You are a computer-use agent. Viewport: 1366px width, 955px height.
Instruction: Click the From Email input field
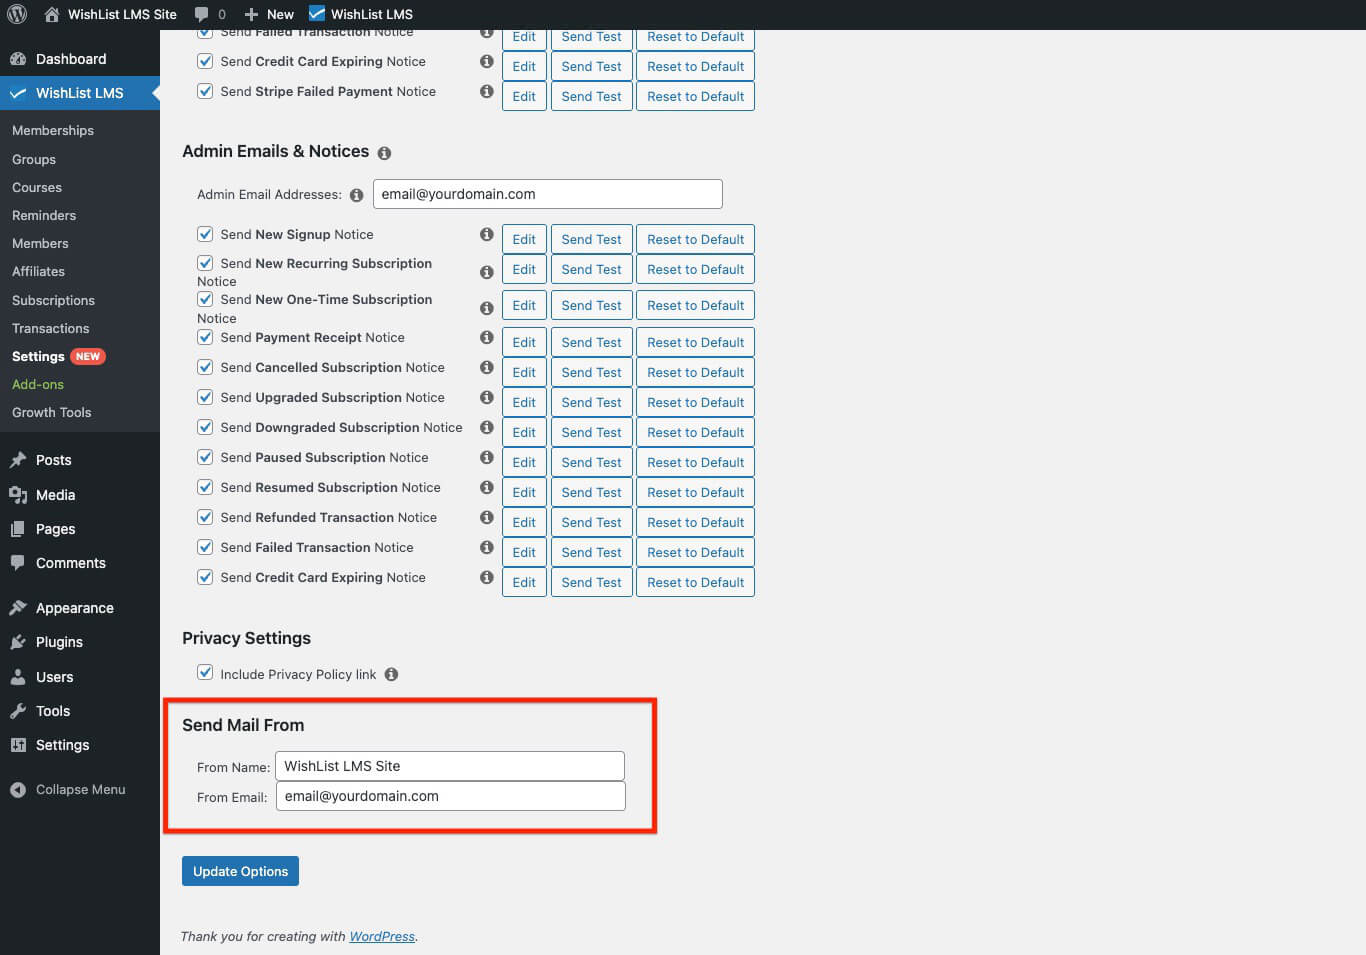point(450,796)
